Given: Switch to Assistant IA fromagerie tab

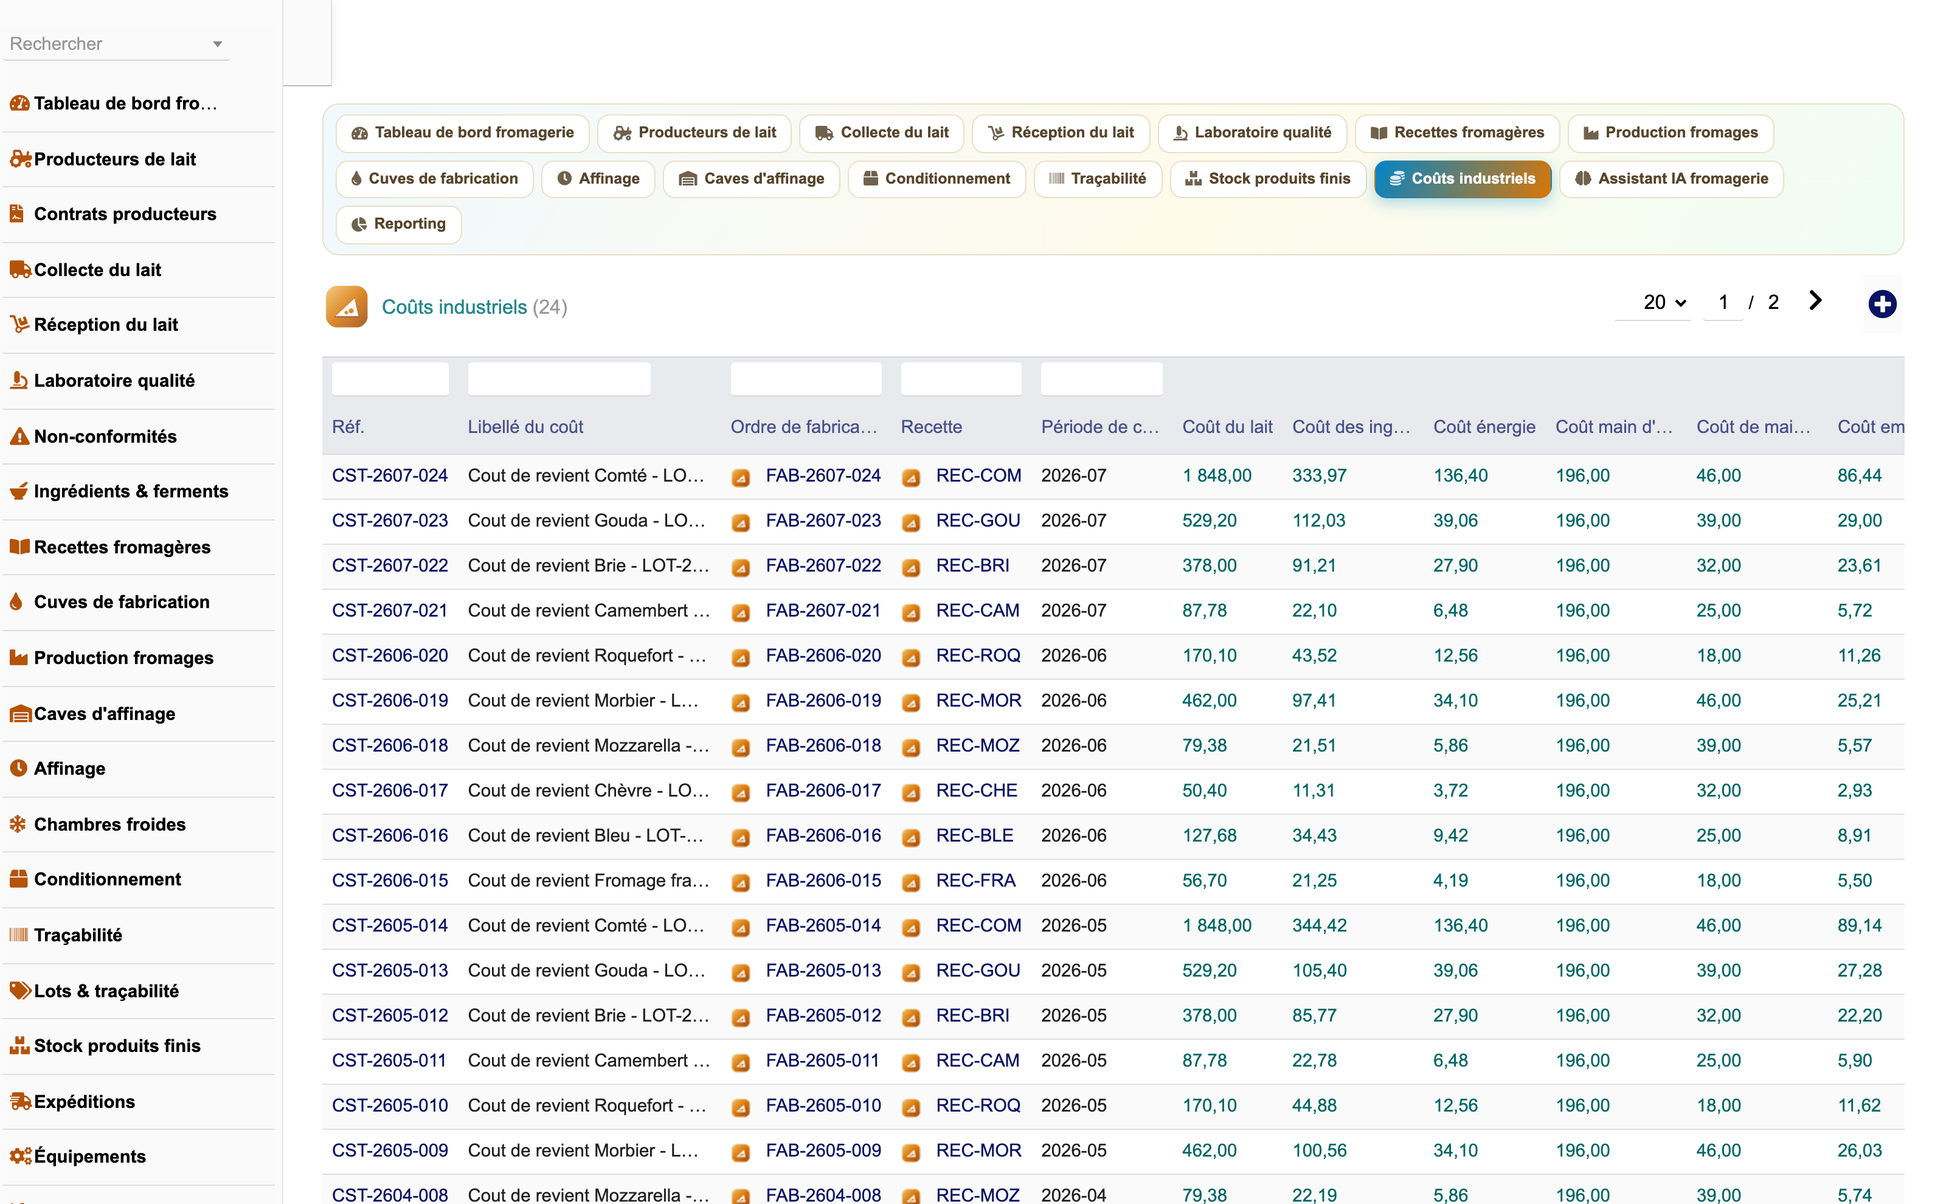Looking at the screenshot, I should coord(1671,179).
